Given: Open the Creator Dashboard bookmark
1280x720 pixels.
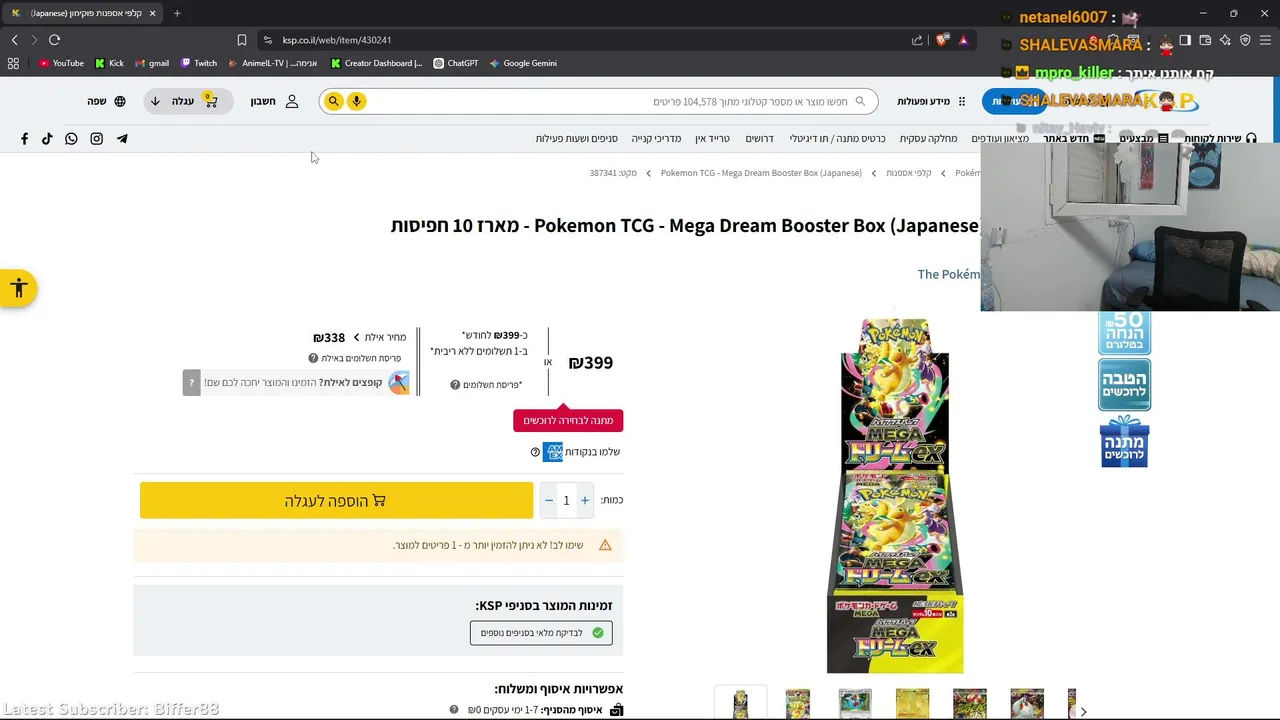Looking at the screenshot, I should click(x=376, y=63).
